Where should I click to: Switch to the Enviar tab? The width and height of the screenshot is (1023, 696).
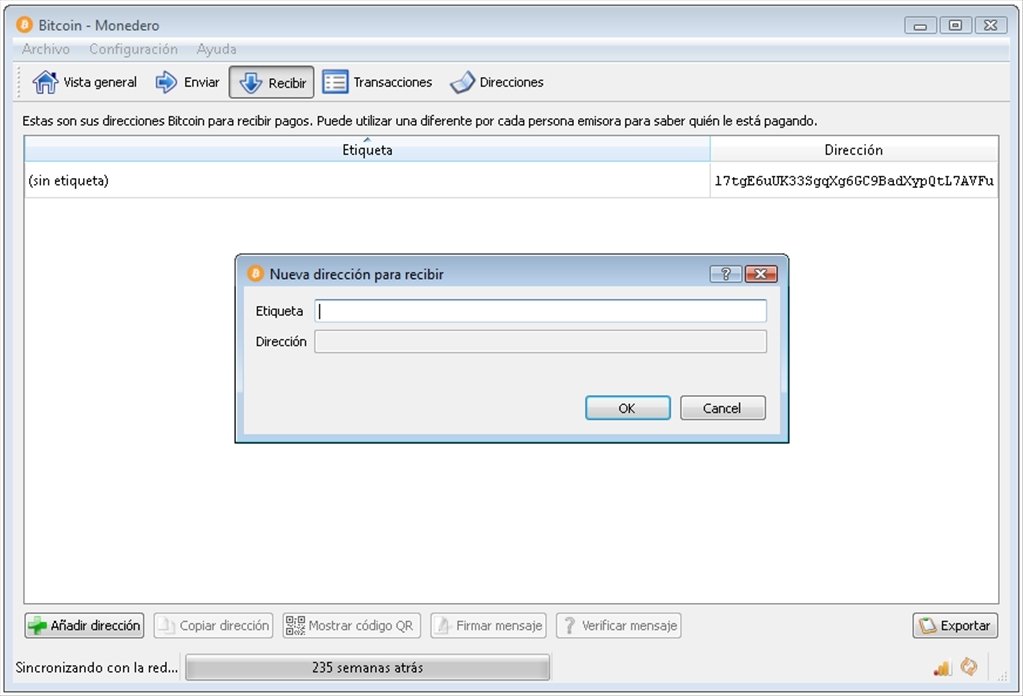pos(187,82)
